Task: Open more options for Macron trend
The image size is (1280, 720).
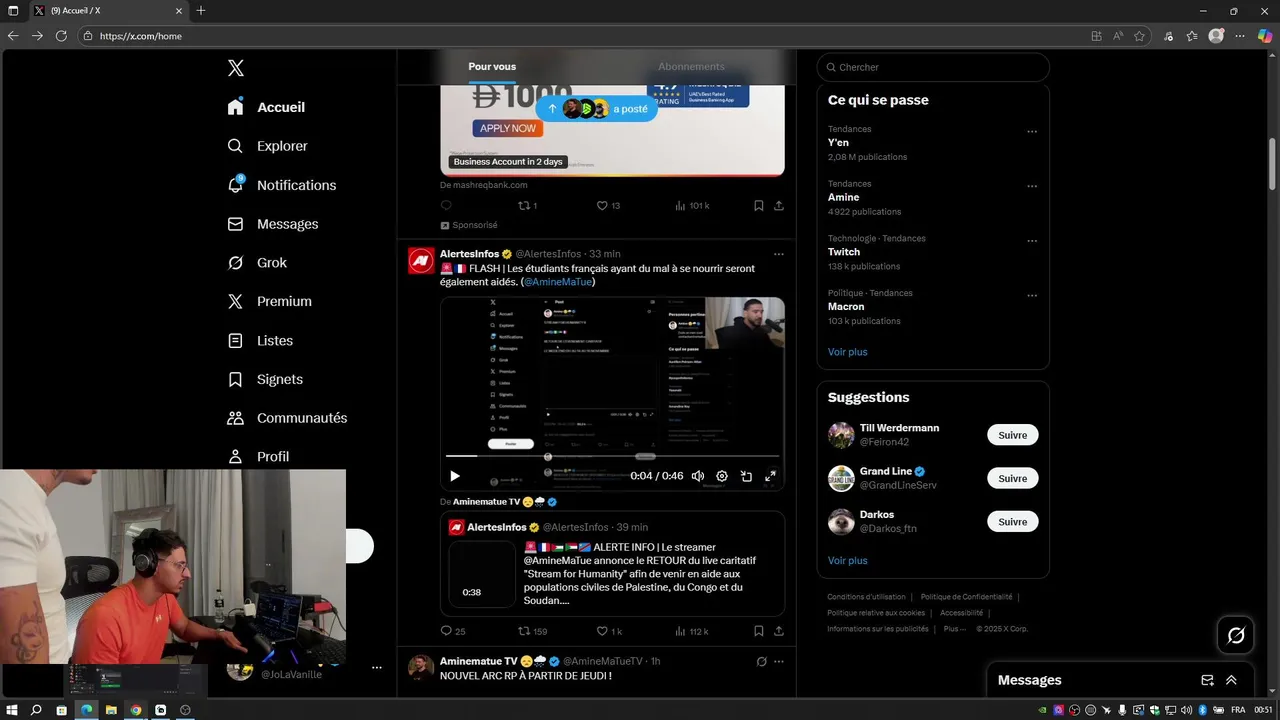Action: click(x=1032, y=296)
